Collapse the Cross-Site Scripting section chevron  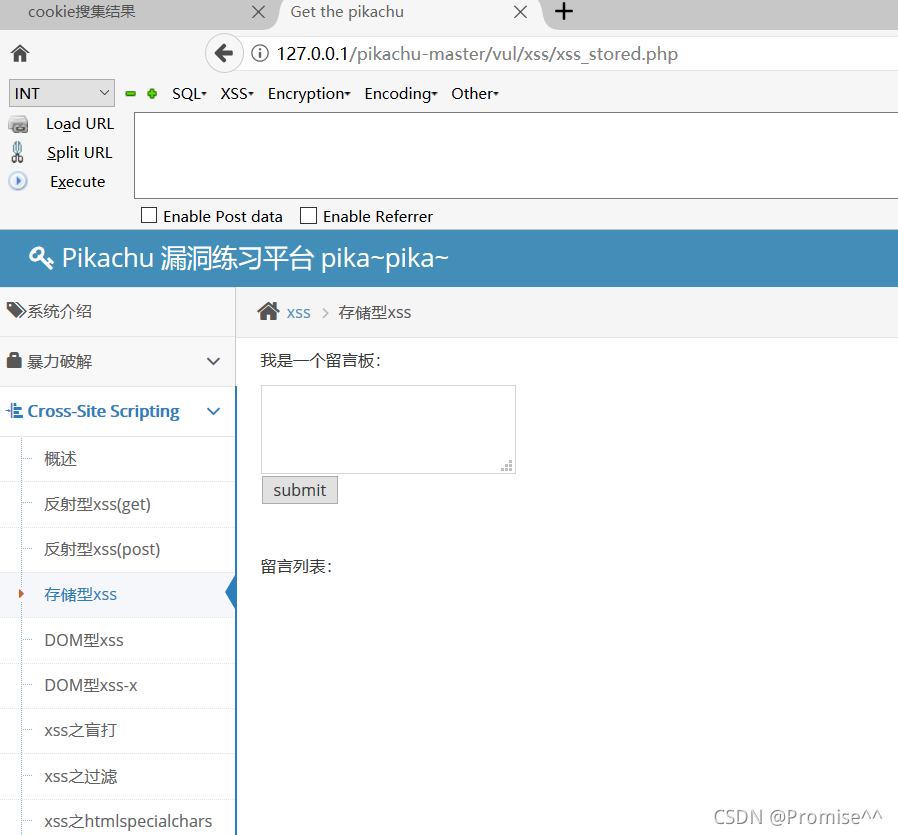[214, 411]
